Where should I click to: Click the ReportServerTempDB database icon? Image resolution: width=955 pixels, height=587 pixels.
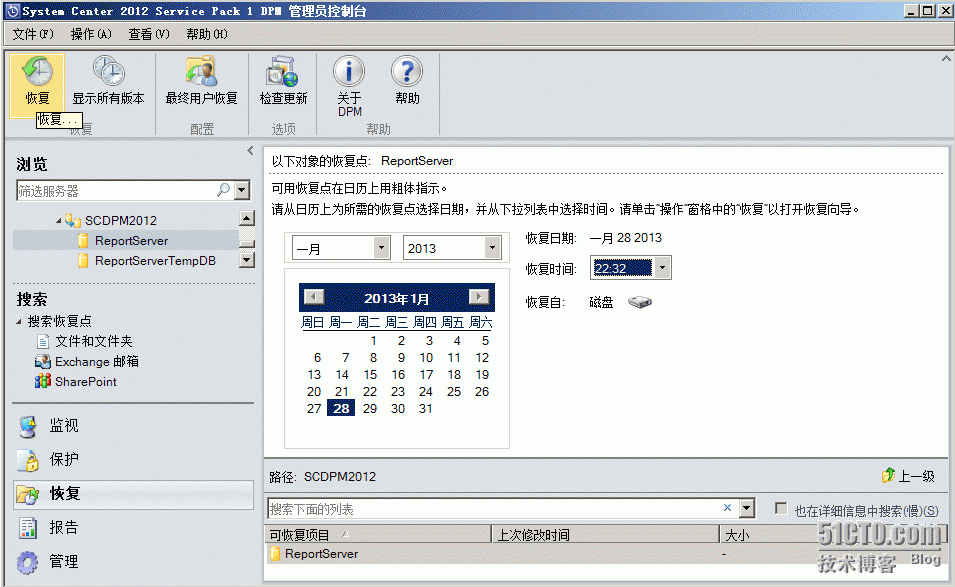coord(83,261)
